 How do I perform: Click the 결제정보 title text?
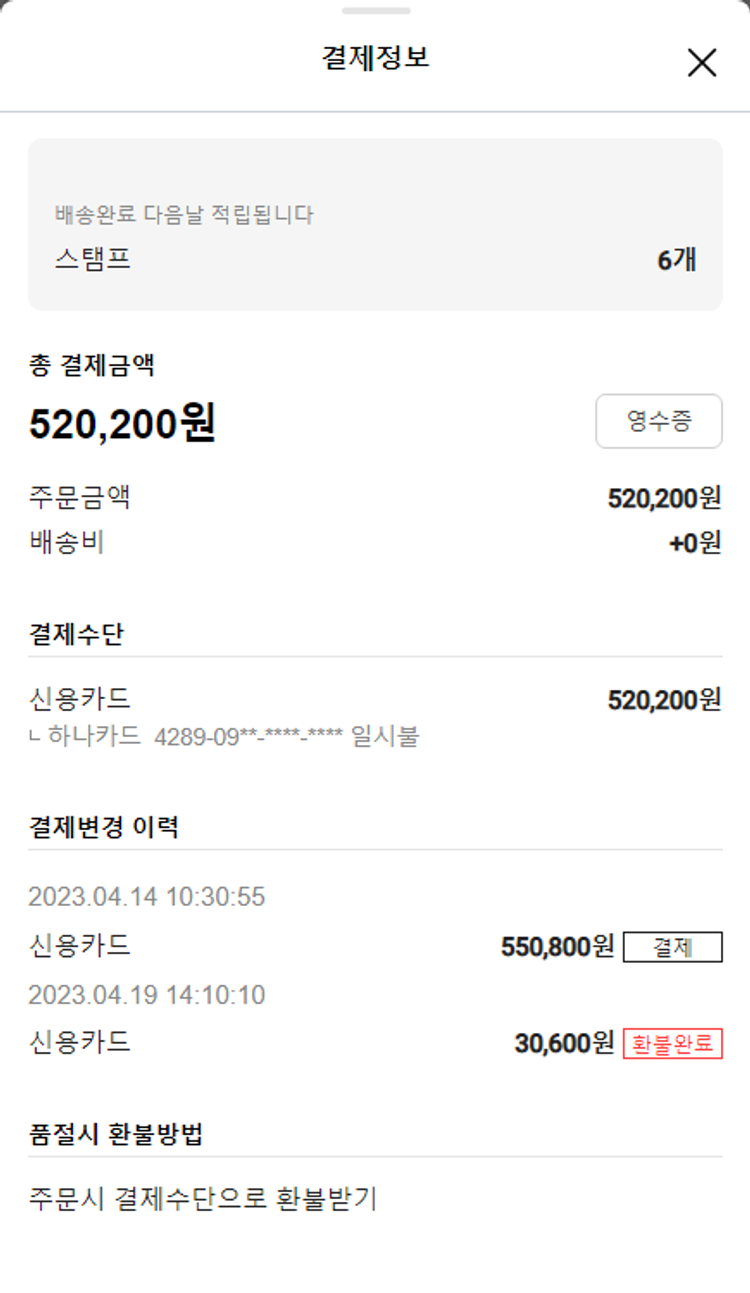click(x=375, y=58)
